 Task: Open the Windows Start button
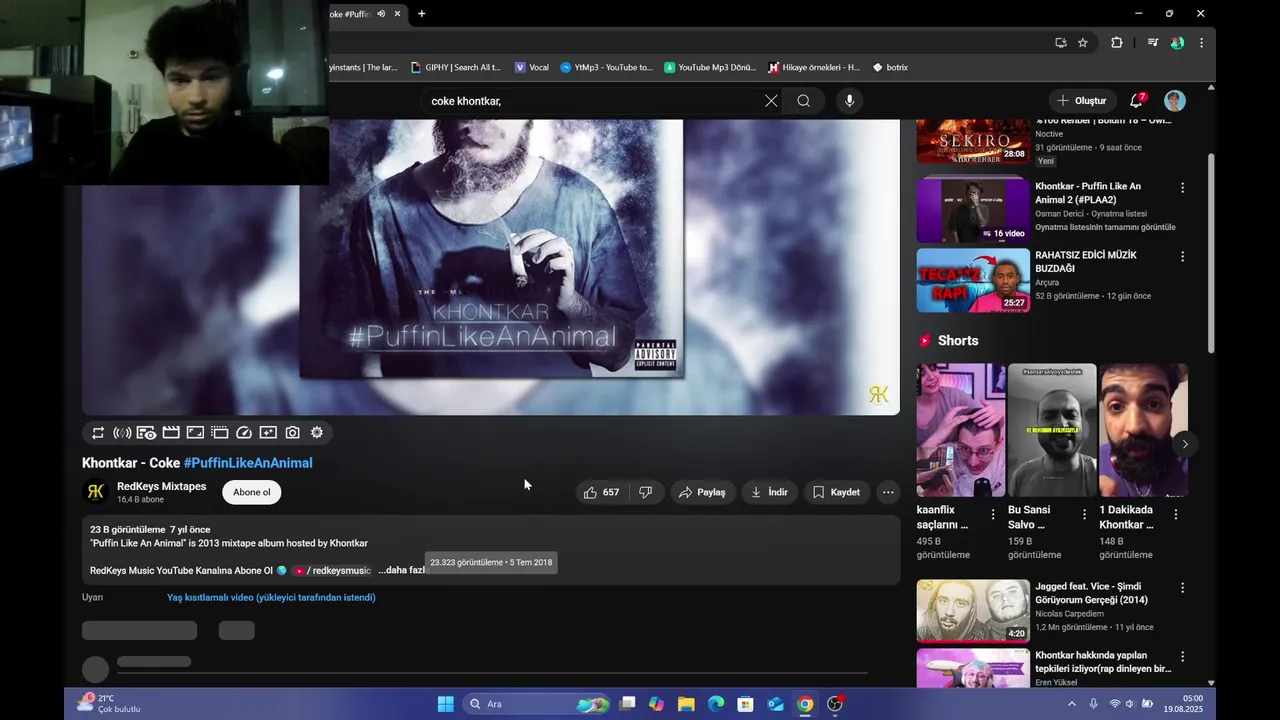(x=446, y=704)
